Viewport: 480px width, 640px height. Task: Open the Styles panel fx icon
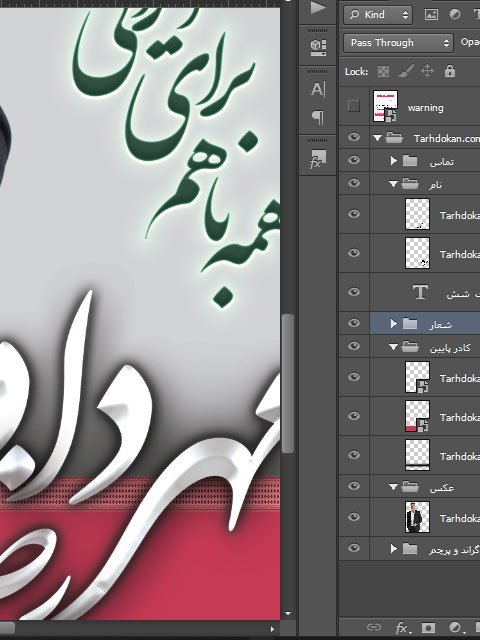(x=318, y=159)
